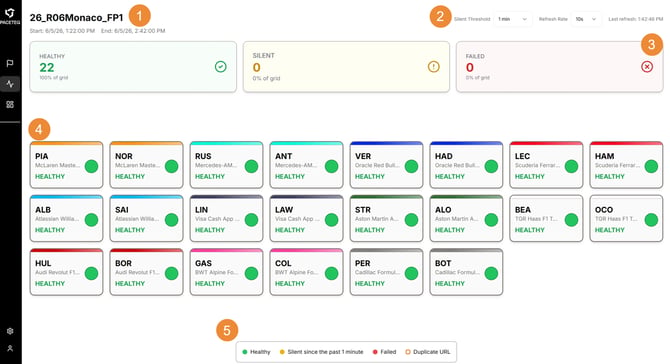670x364 pixels.
Task: Click the green status dot for LEC
Action: pyautogui.click(x=571, y=166)
